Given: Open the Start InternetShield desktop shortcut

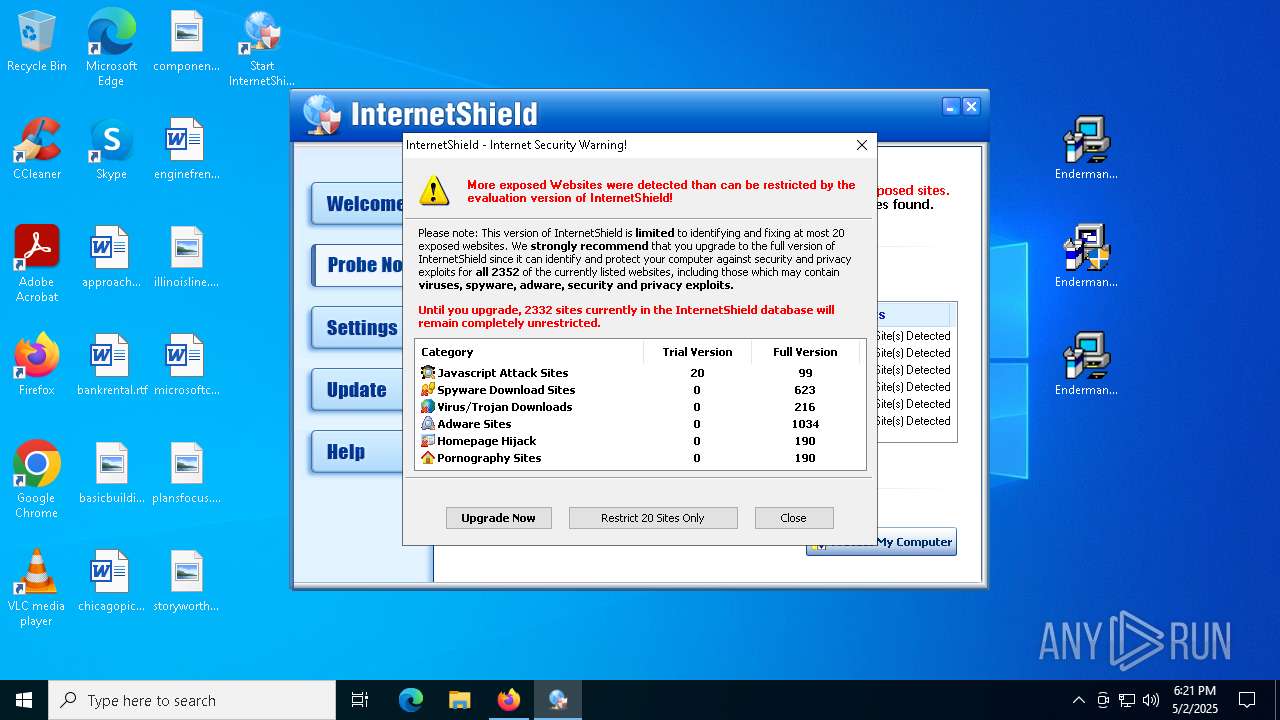Looking at the screenshot, I should pyautogui.click(x=261, y=47).
